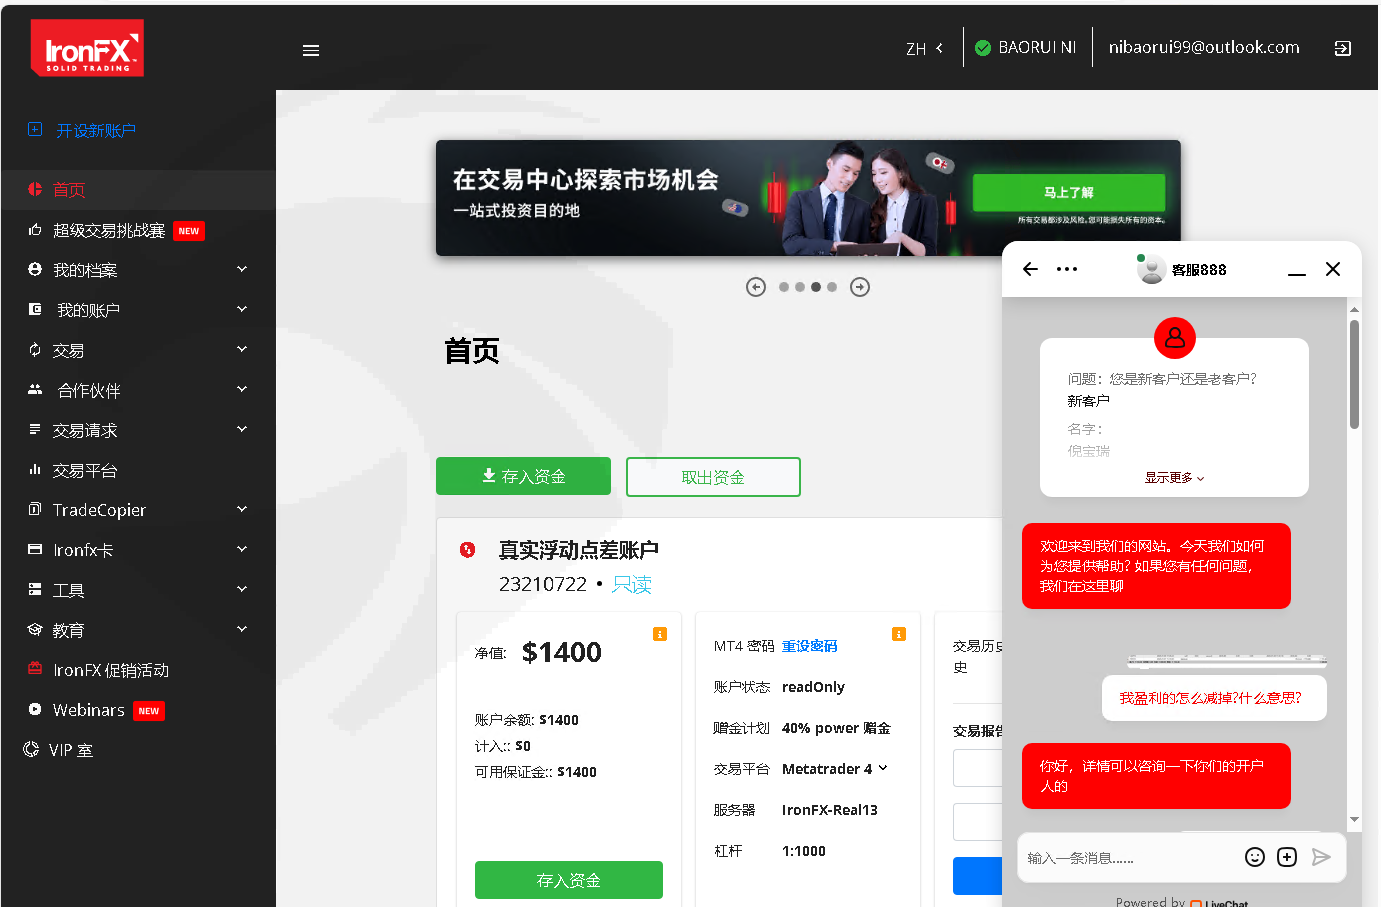
Task: Click 重设密码 link
Action: (x=810, y=646)
